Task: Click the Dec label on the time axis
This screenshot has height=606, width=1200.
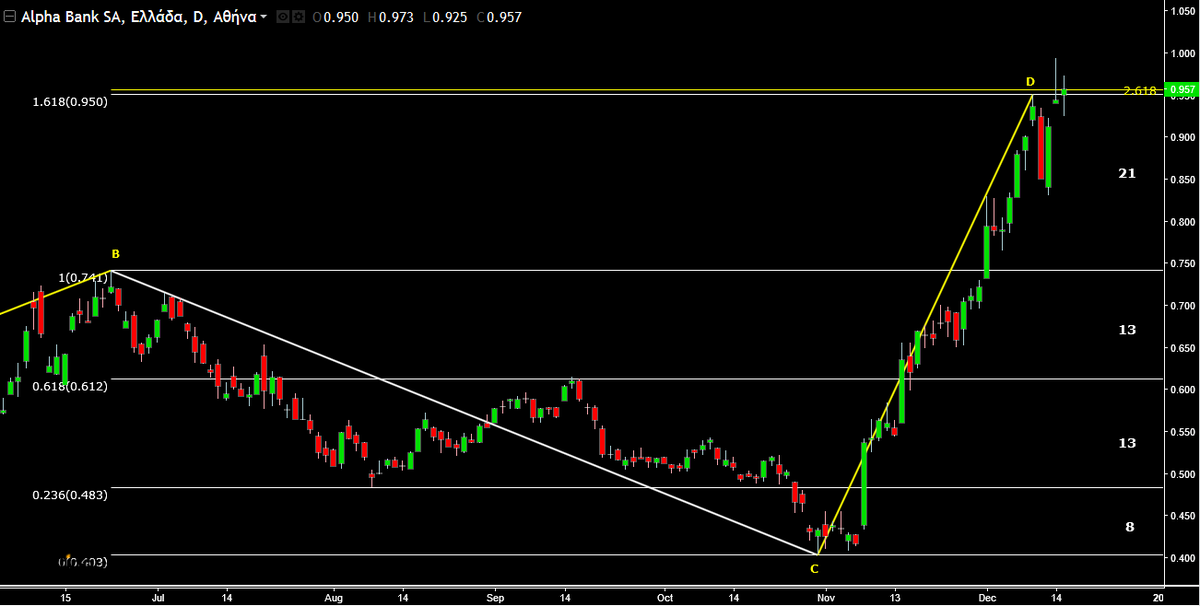Action: (986, 596)
